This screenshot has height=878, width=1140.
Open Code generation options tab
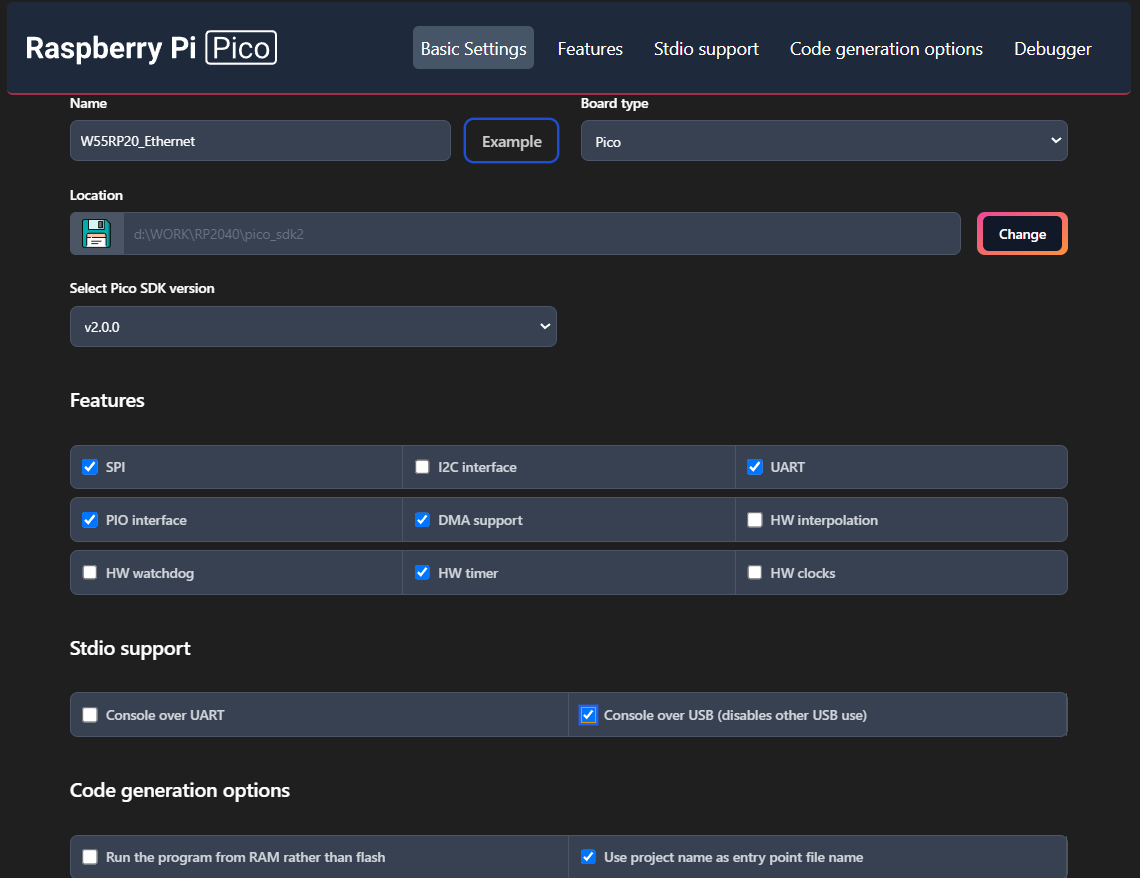click(886, 49)
